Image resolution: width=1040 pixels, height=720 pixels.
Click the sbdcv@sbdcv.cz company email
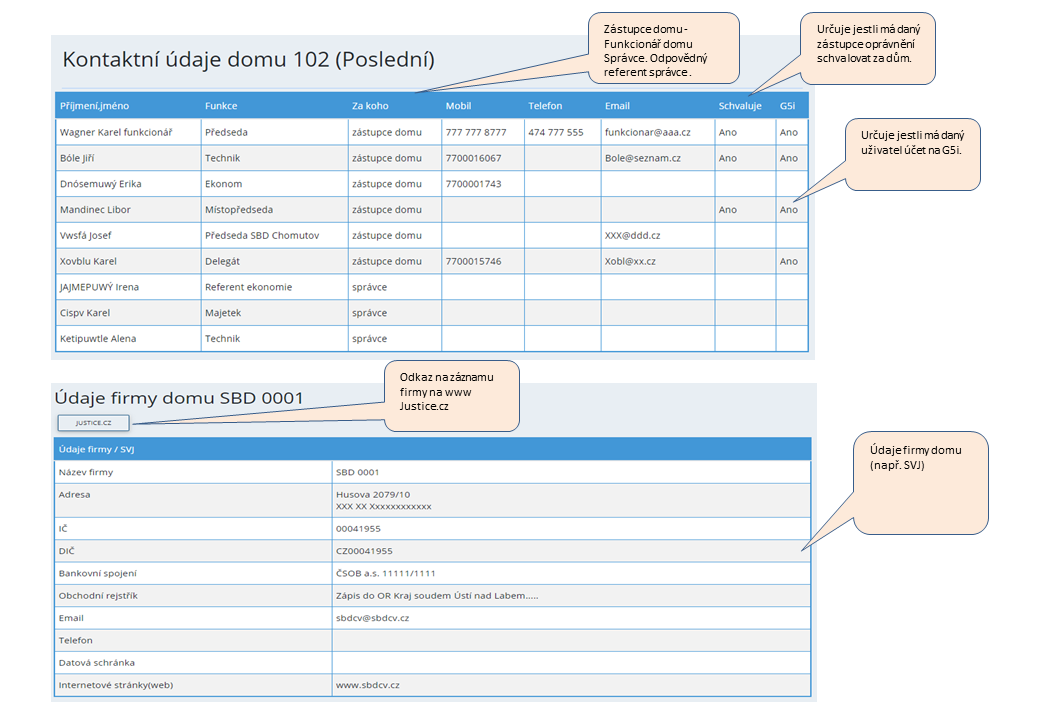[372, 618]
